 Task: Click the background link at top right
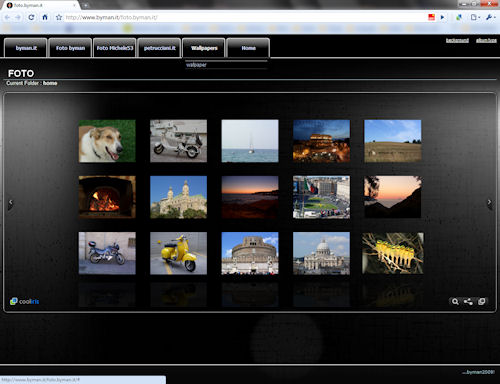click(457, 40)
